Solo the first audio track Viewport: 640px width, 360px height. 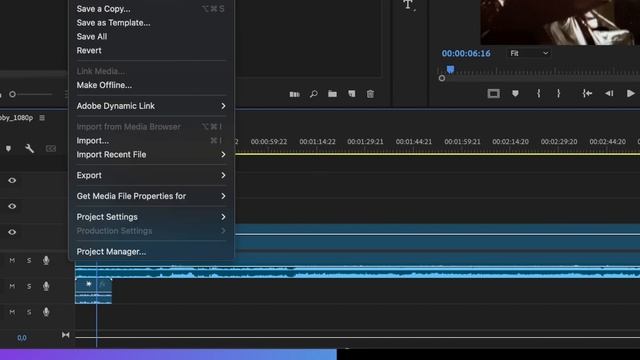coord(29,260)
